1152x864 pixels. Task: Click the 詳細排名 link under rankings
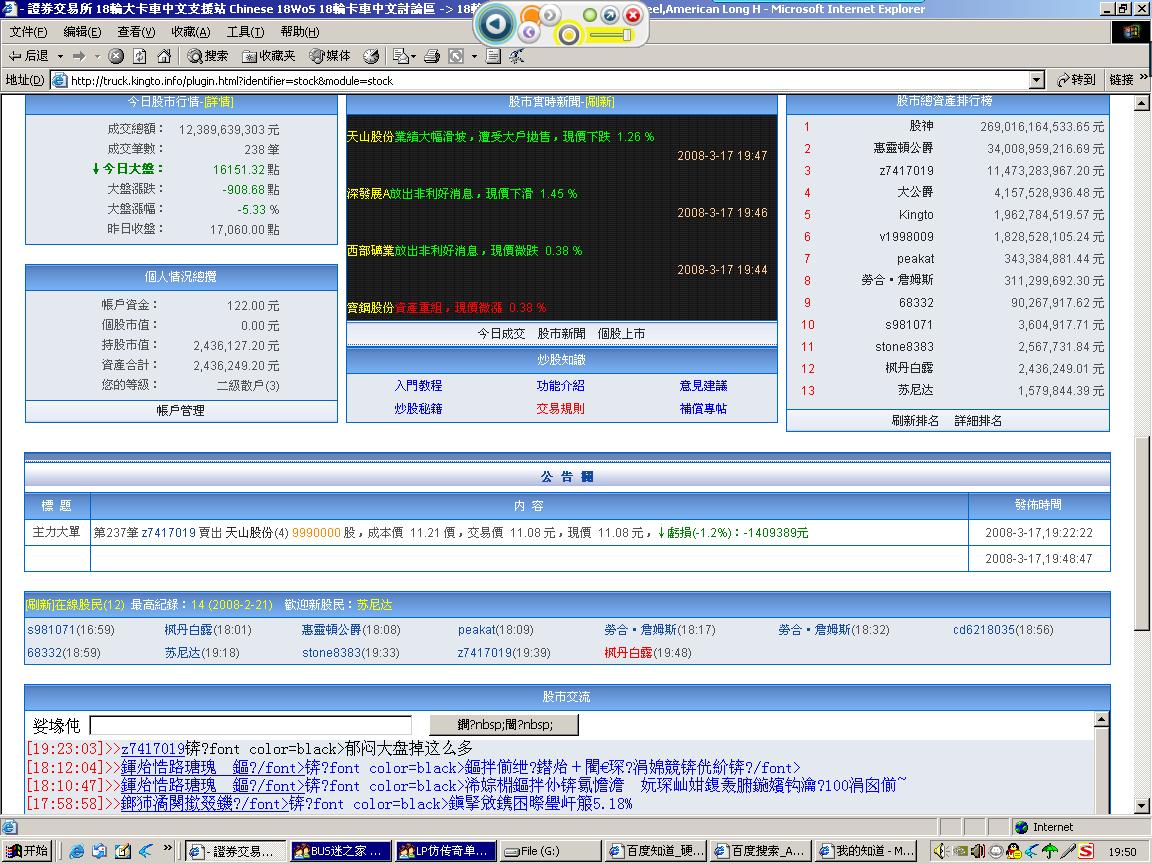click(x=978, y=421)
